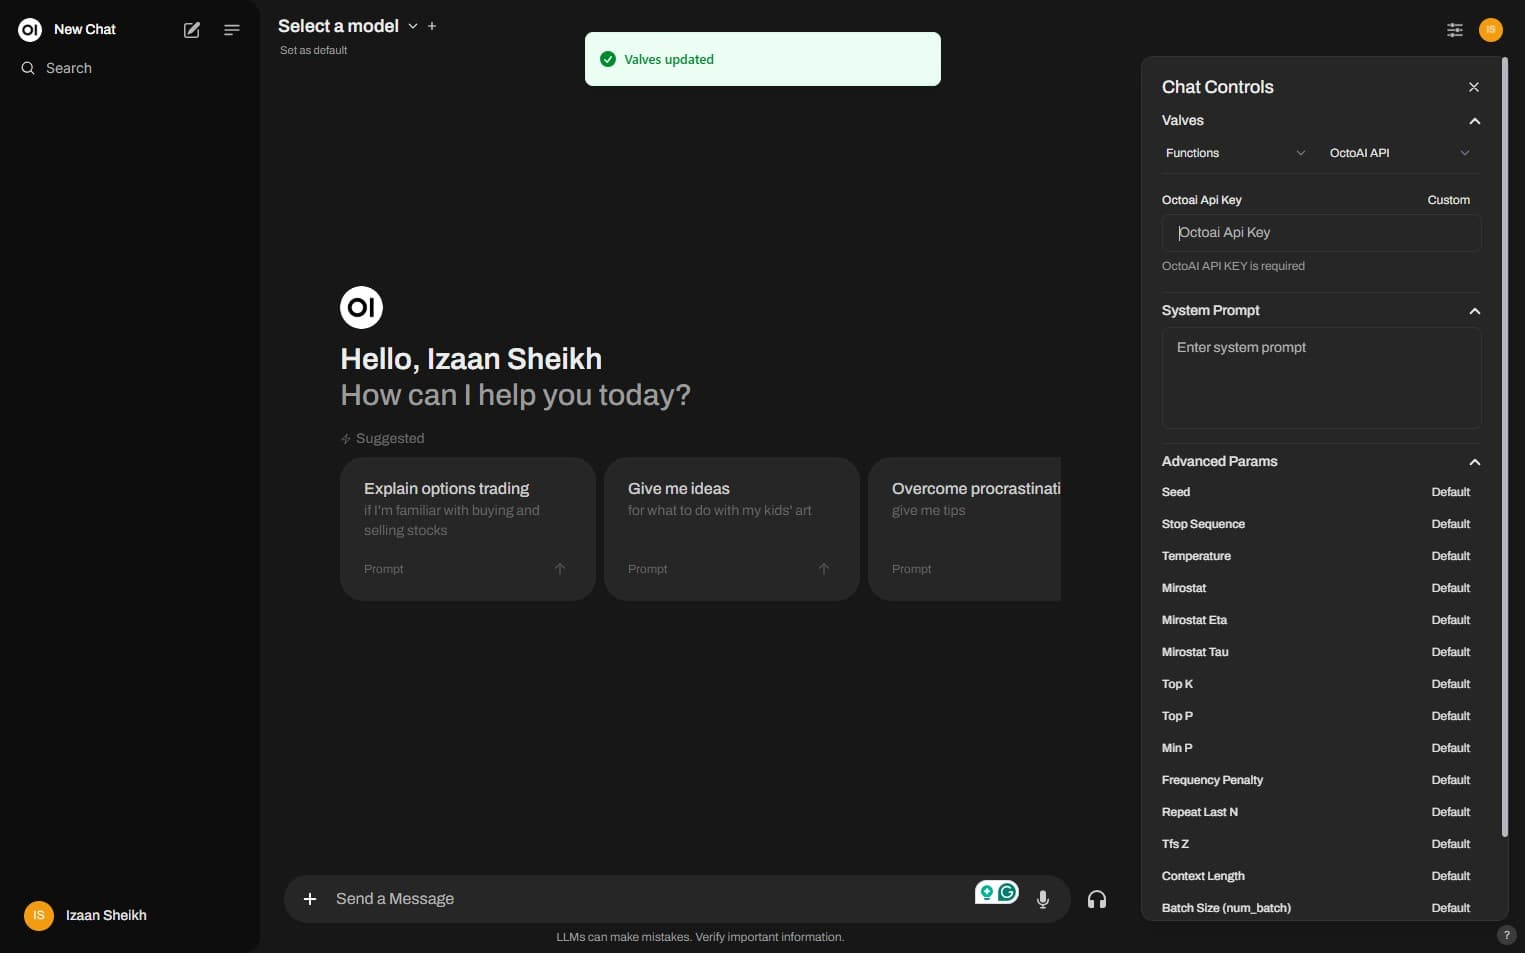Send the Explain options trading prompt arrow

coord(560,569)
